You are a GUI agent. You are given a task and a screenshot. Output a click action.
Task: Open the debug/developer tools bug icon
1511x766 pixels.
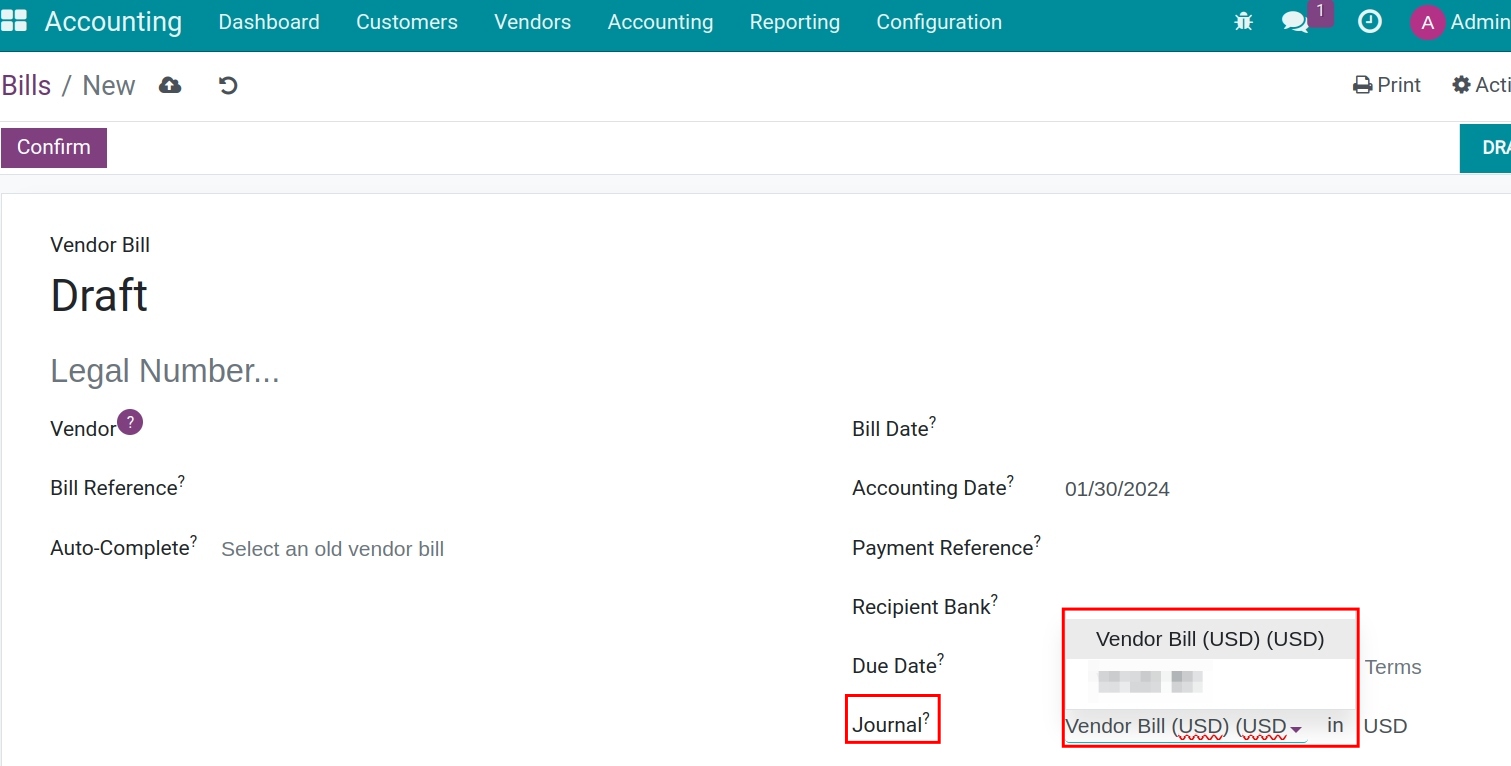click(x=1243, y=21)
